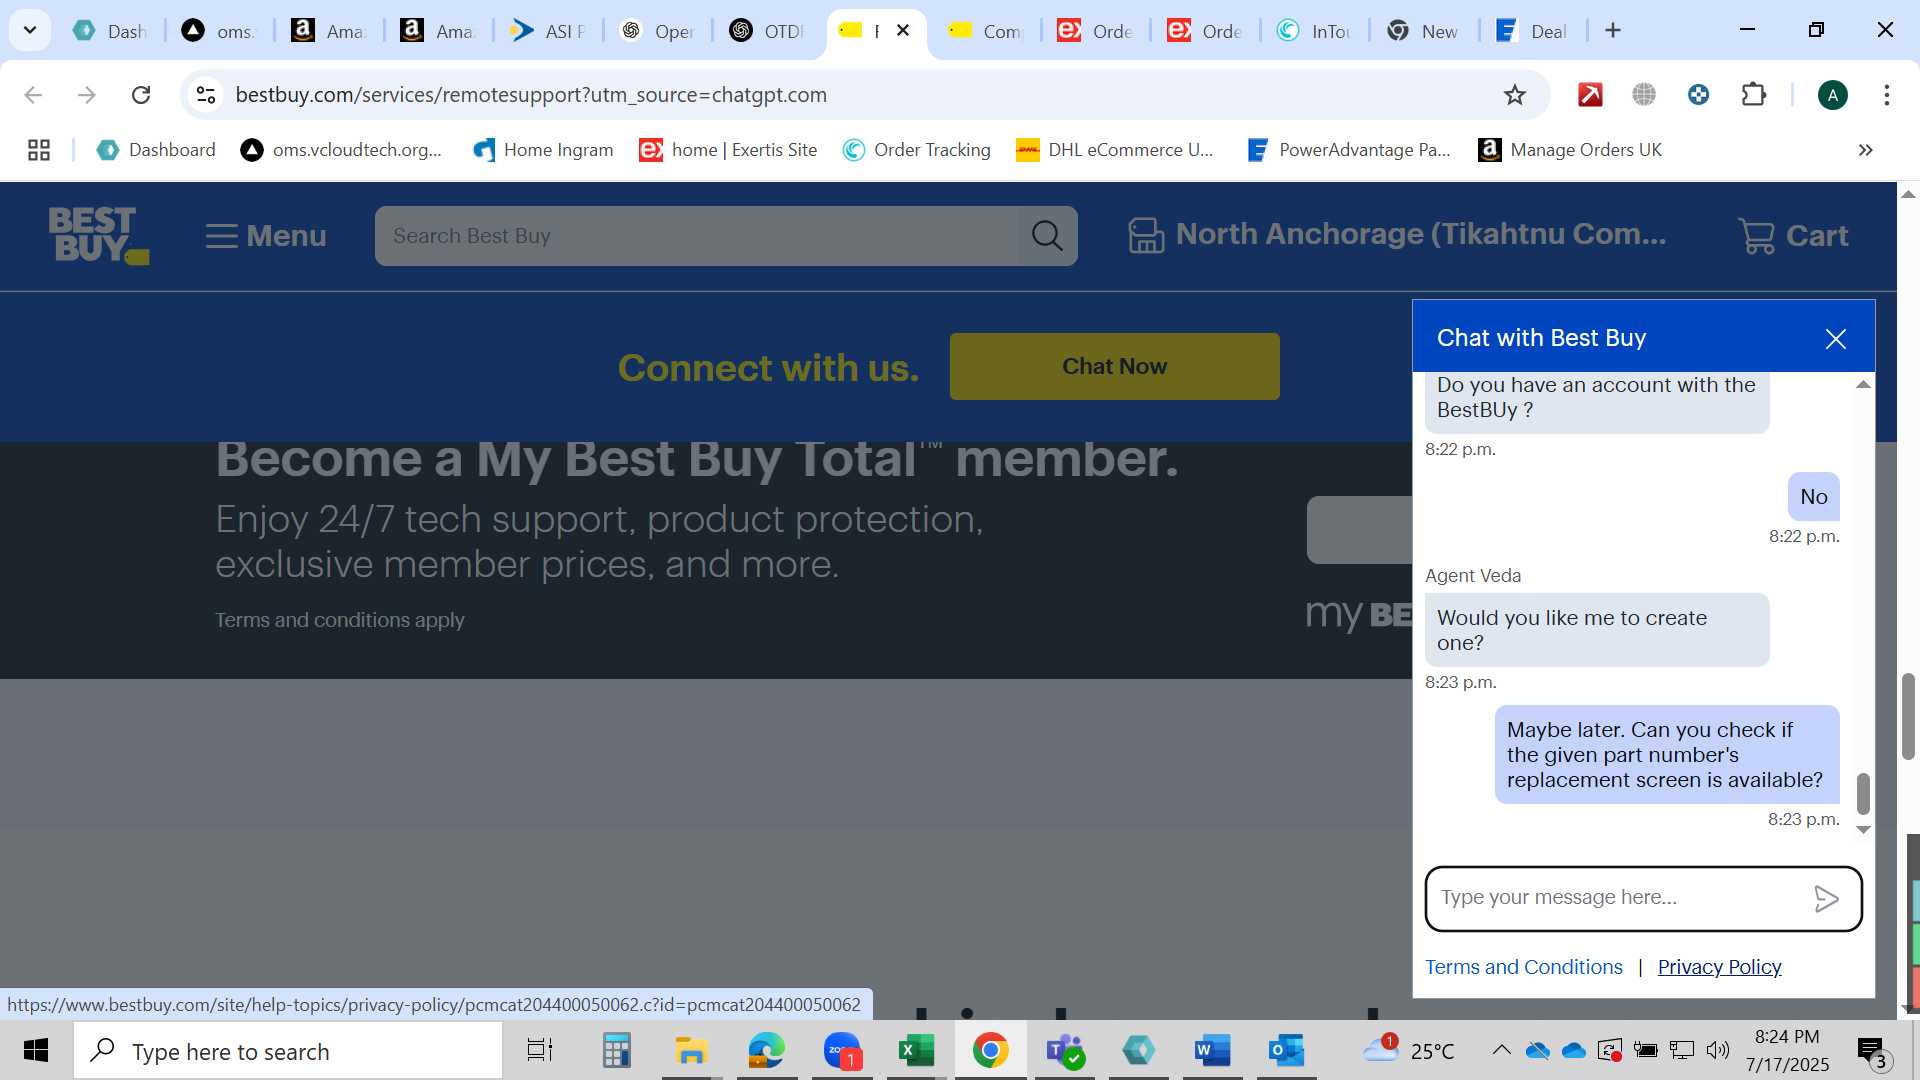
Task: Open the Home Ingram bookmark
Action: click(543, 150)
